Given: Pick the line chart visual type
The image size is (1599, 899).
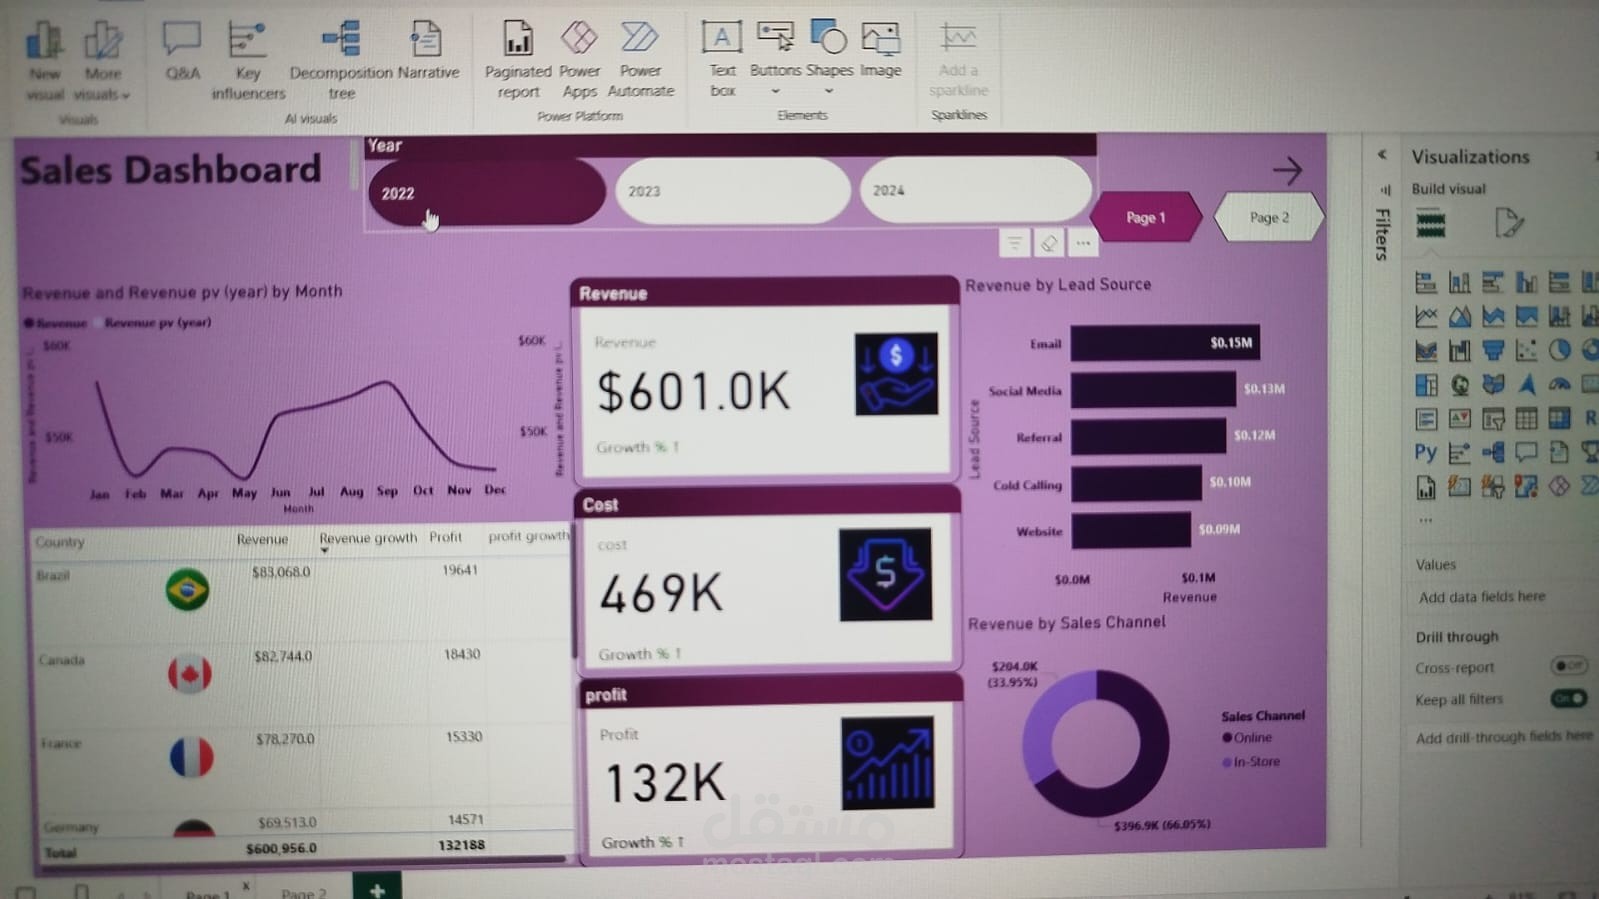Looking at the screenshot, I should click(1426, 317).
